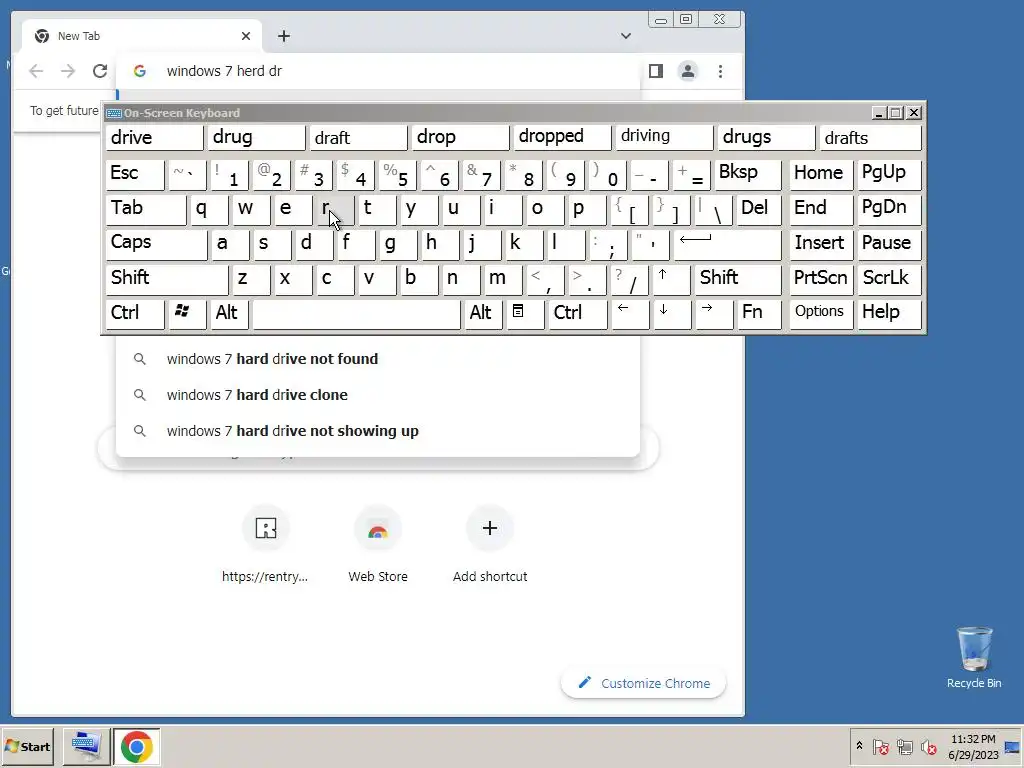
Task: Toggle the right Ctrl key
Action: 577,313
